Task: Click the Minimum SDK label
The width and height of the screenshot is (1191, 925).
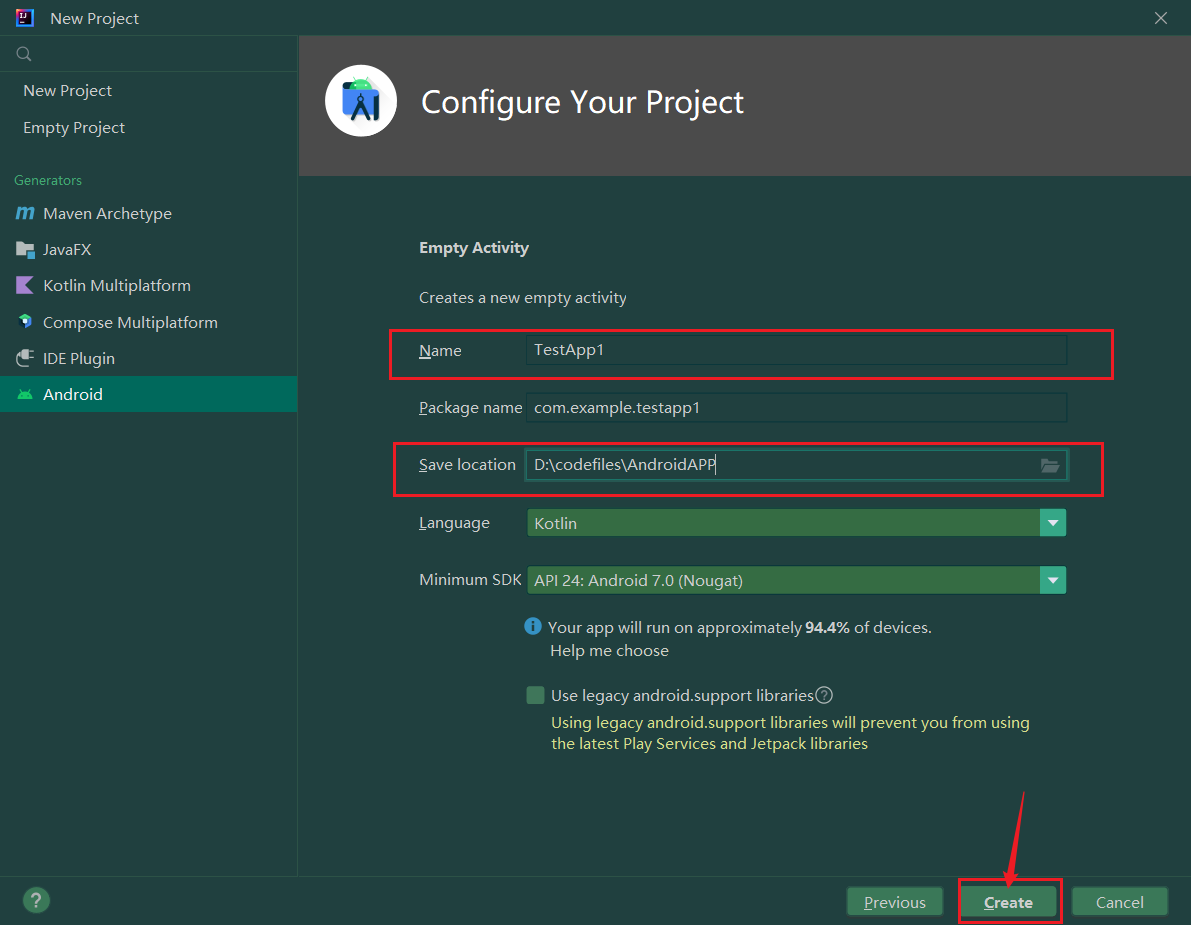Action: click(x=470, y=579)
